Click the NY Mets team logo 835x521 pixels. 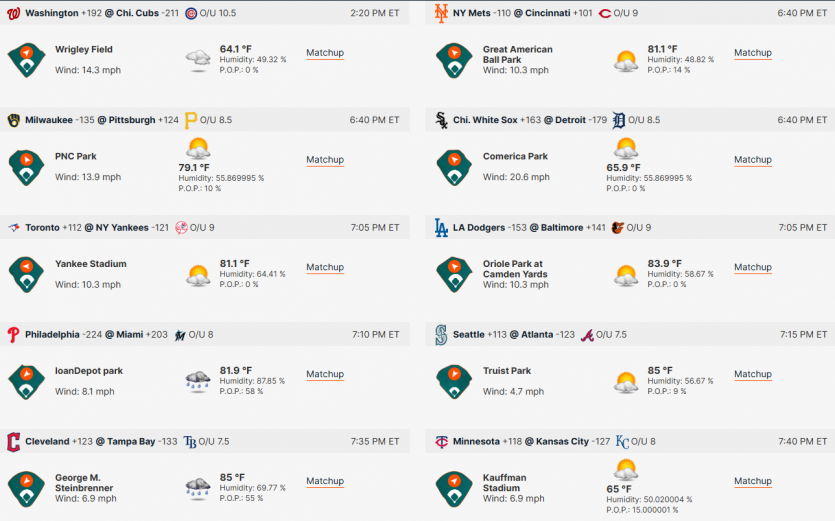tap(441, 13)
